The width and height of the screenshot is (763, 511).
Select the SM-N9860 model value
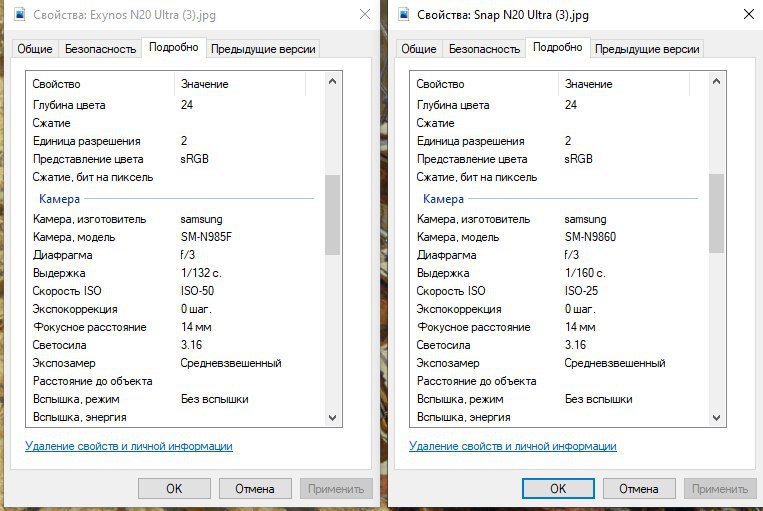590,237
